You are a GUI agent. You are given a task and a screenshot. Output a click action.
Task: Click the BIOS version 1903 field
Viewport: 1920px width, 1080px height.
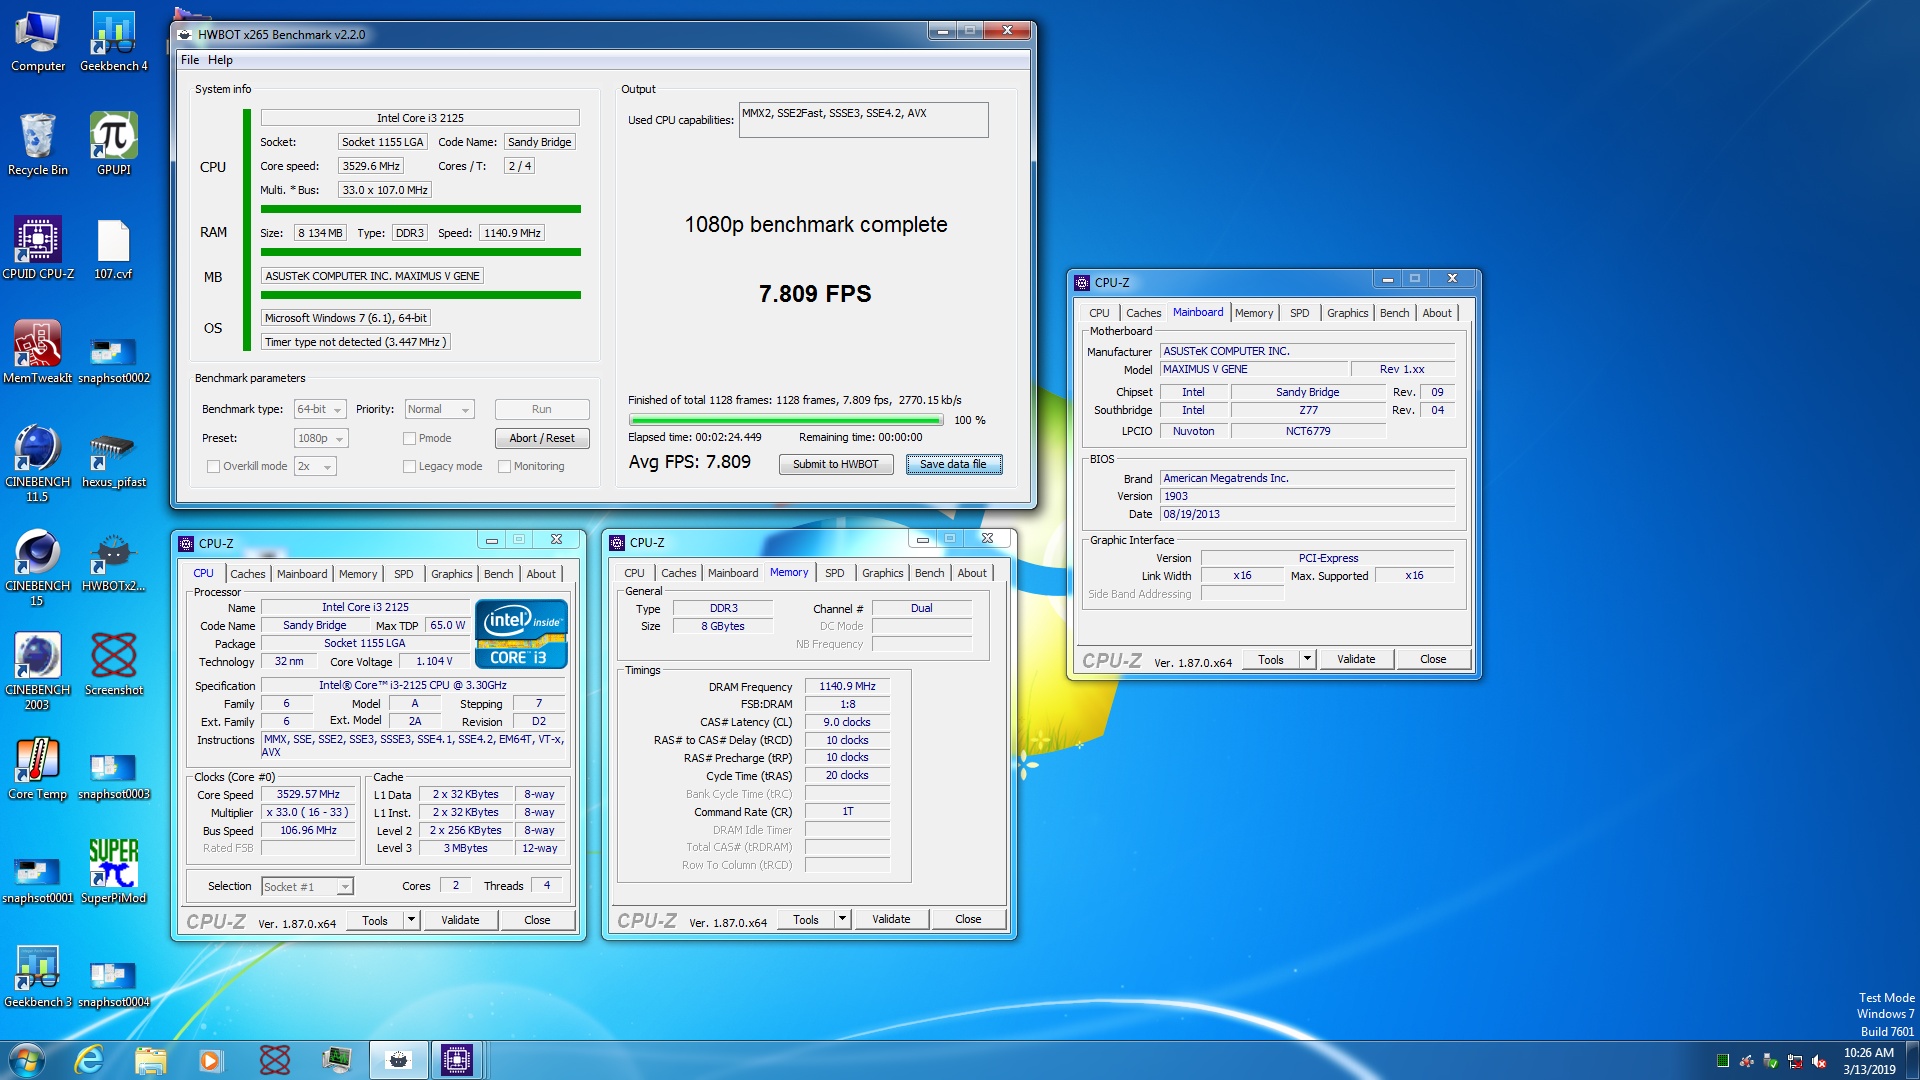pyautogui.click(x=1307, y=496)
